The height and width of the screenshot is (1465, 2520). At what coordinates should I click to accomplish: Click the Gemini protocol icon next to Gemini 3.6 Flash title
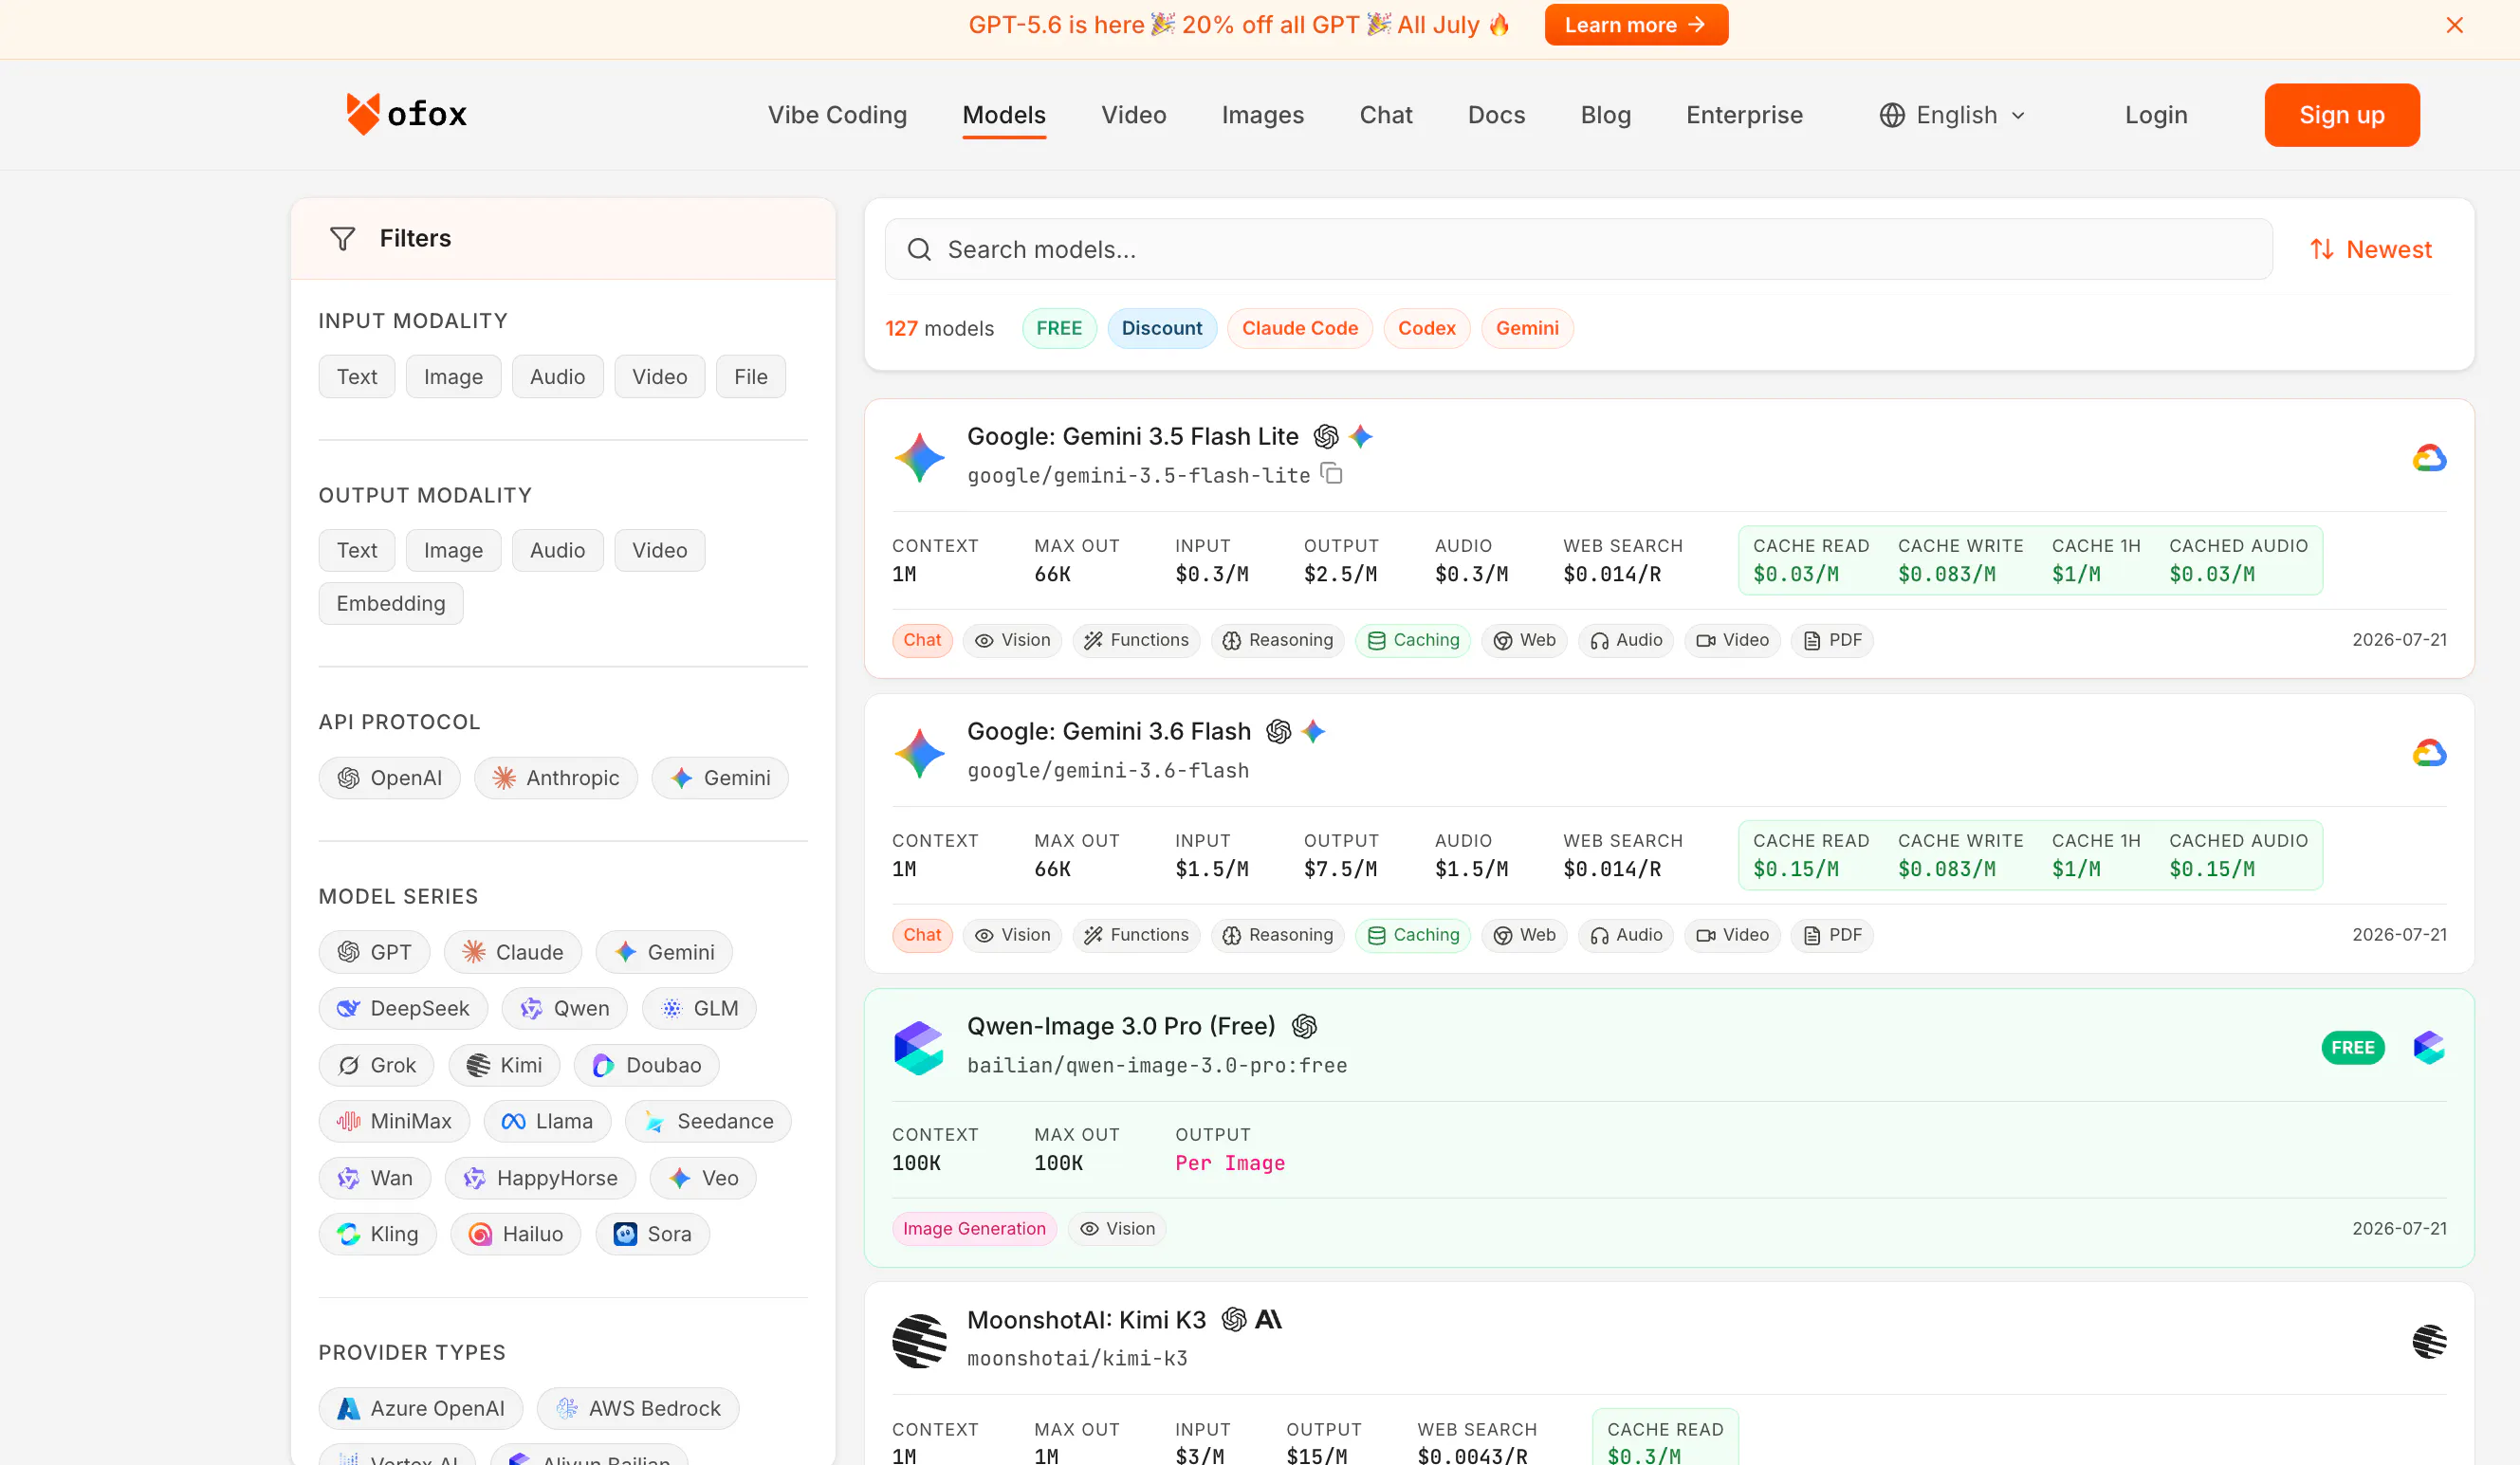pyautogui.click(x=1314, y=732)
